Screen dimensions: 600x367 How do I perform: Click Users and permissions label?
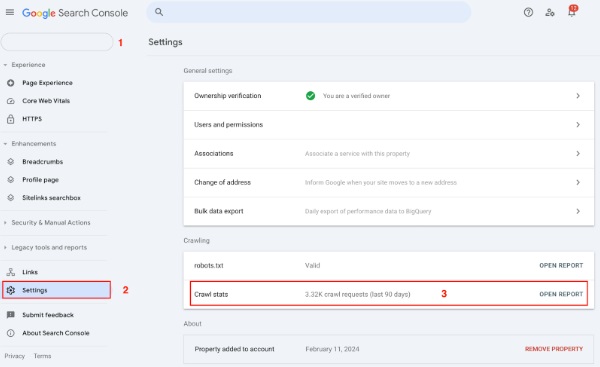[x=228, y=125]
